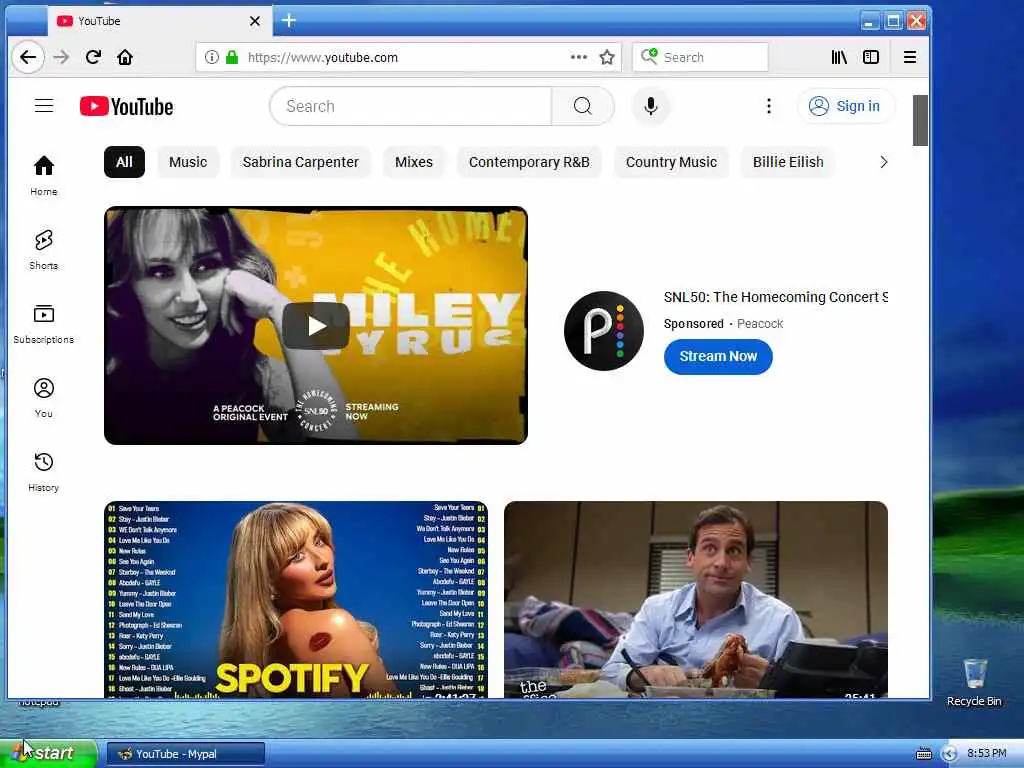Open Subscriptions in YouTube sidebar
Image resolution: width=1024 pixels, height=768 pixels.
(x=44, y=324)
